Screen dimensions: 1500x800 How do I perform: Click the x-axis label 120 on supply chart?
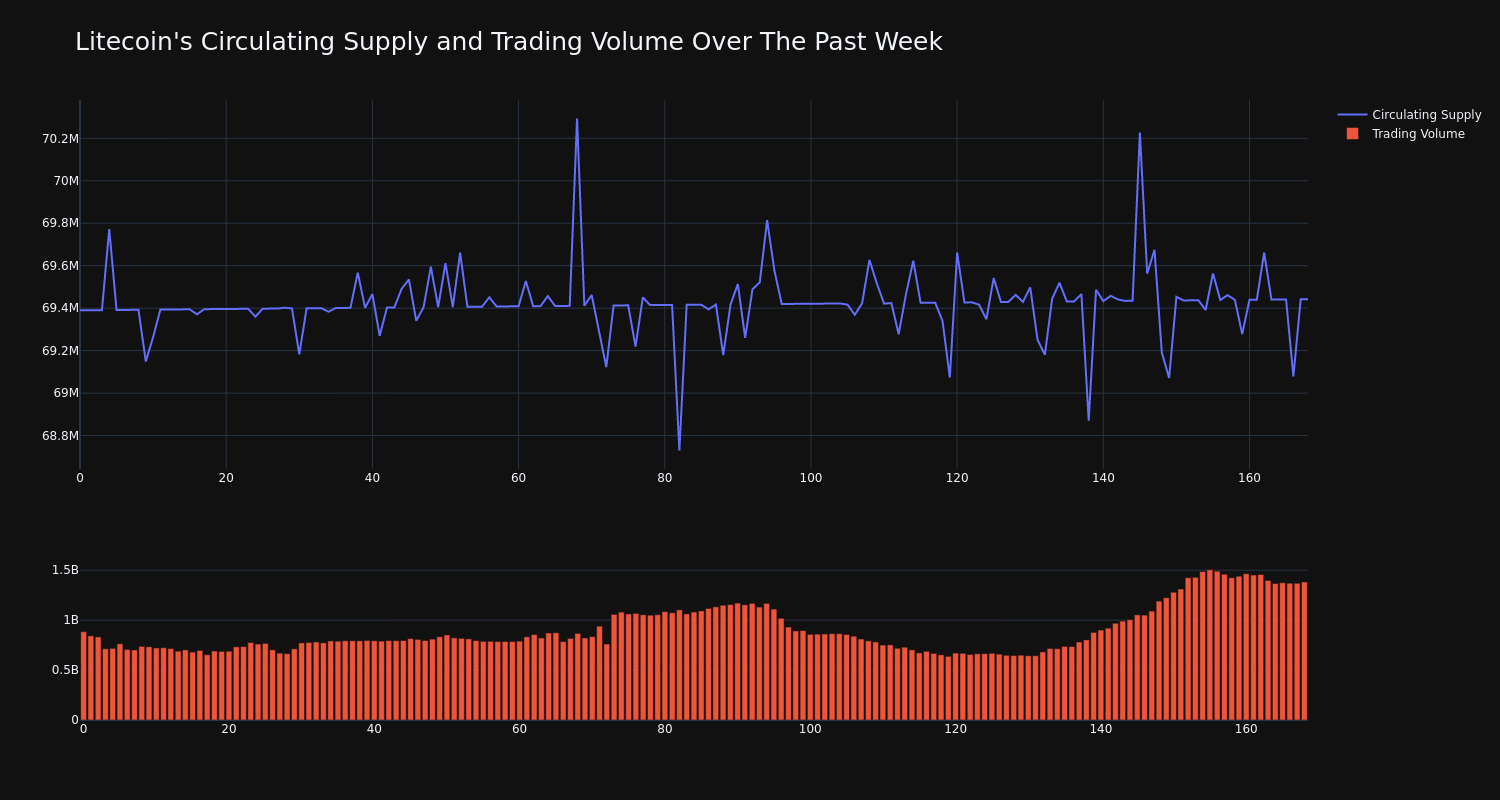tap(957, 478)
